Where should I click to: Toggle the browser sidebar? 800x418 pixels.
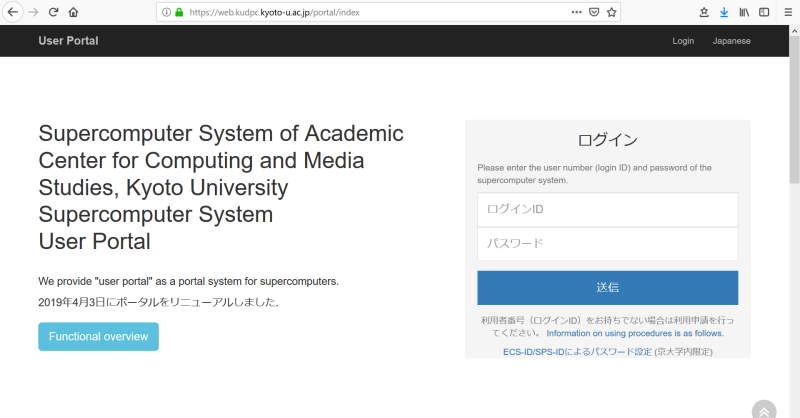[x=764, y=12]
